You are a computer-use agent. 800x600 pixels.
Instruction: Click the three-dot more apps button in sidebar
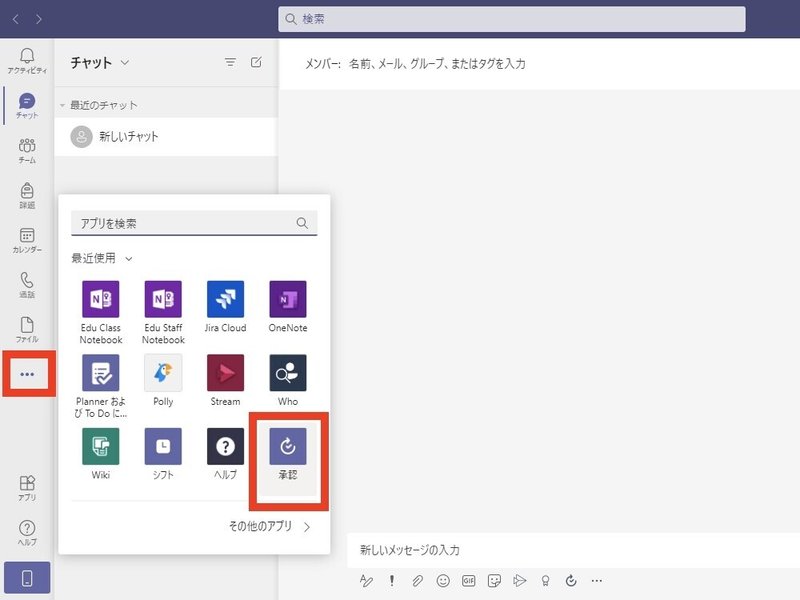pos(27,374)
